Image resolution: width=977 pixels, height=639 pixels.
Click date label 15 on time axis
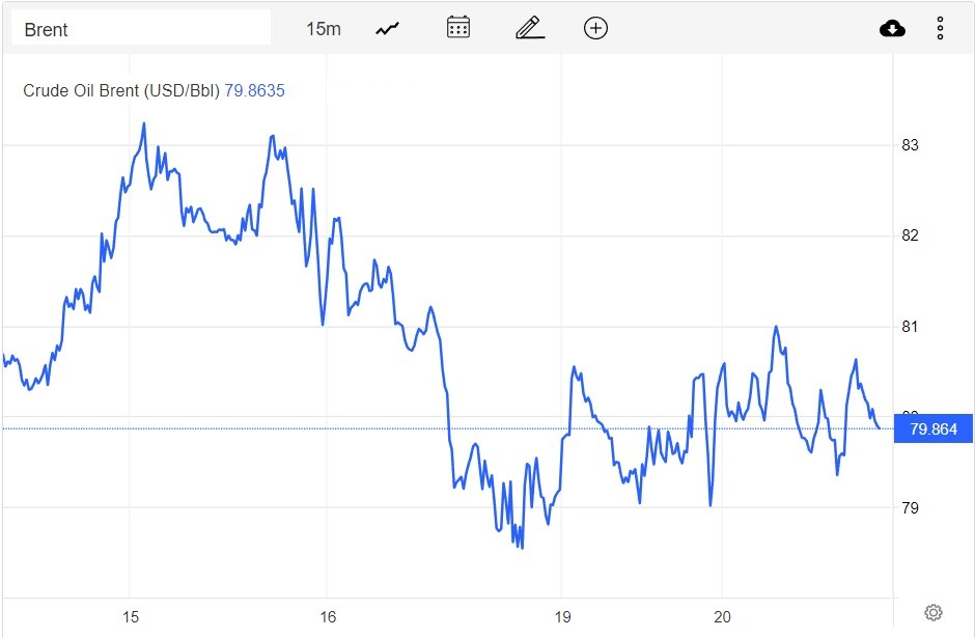[x=131, y=617]
